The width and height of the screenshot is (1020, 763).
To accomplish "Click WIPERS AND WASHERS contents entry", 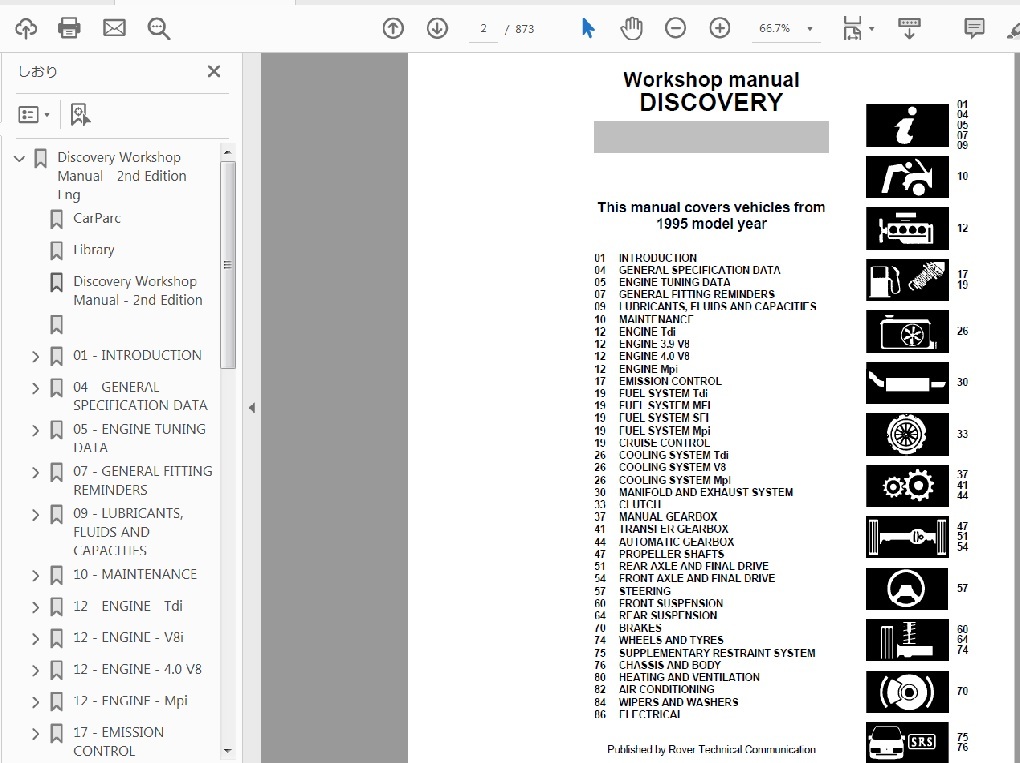I will 678,703.
